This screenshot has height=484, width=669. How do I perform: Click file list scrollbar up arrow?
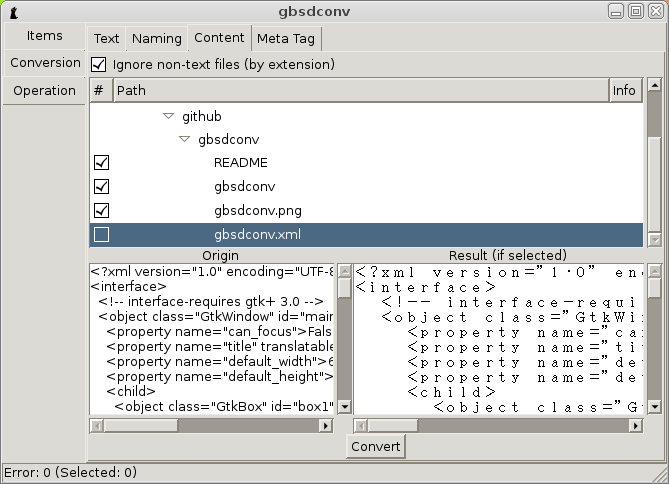click(654, 85)
